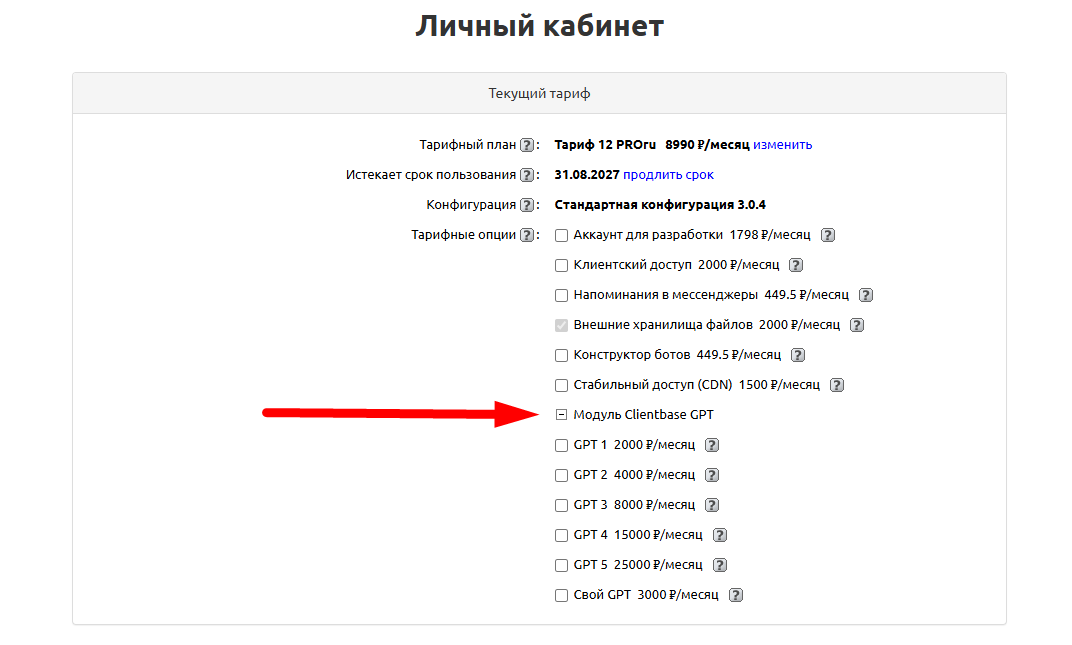
Task: Open help icon beside Истекает срок пользования
Action: point(526,175)
